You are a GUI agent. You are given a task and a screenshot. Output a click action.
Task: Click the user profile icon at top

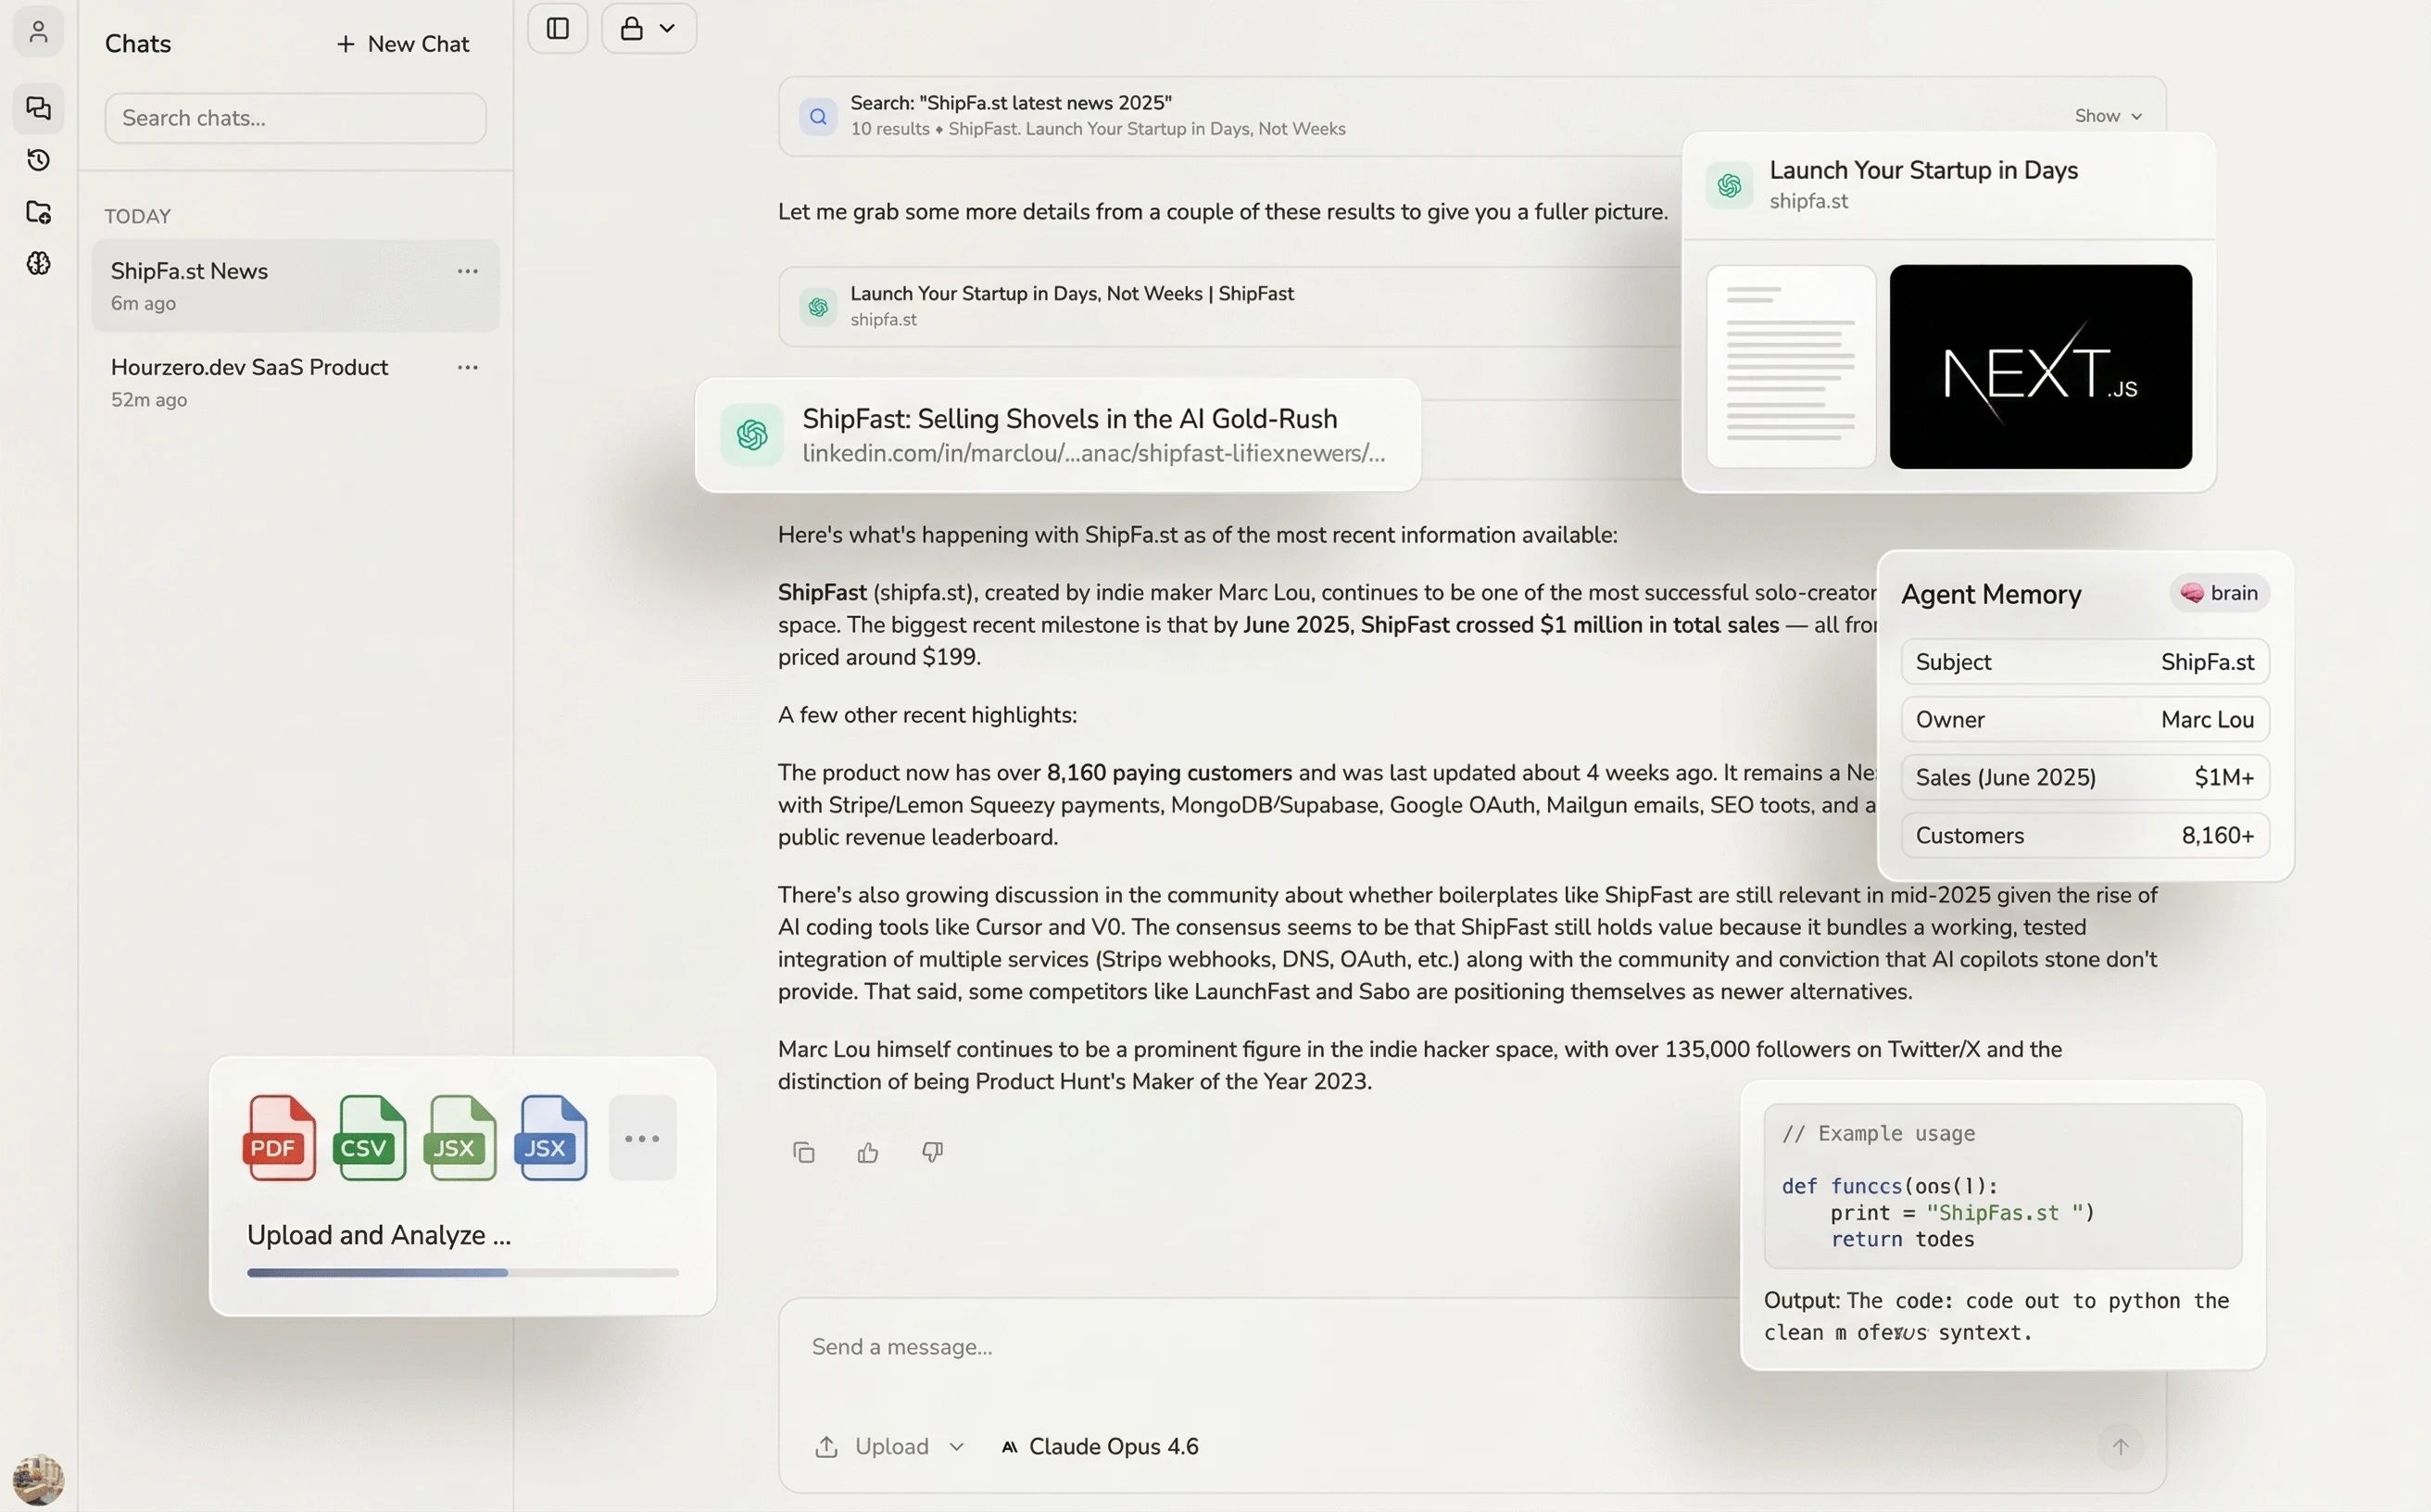click(38, 31)
